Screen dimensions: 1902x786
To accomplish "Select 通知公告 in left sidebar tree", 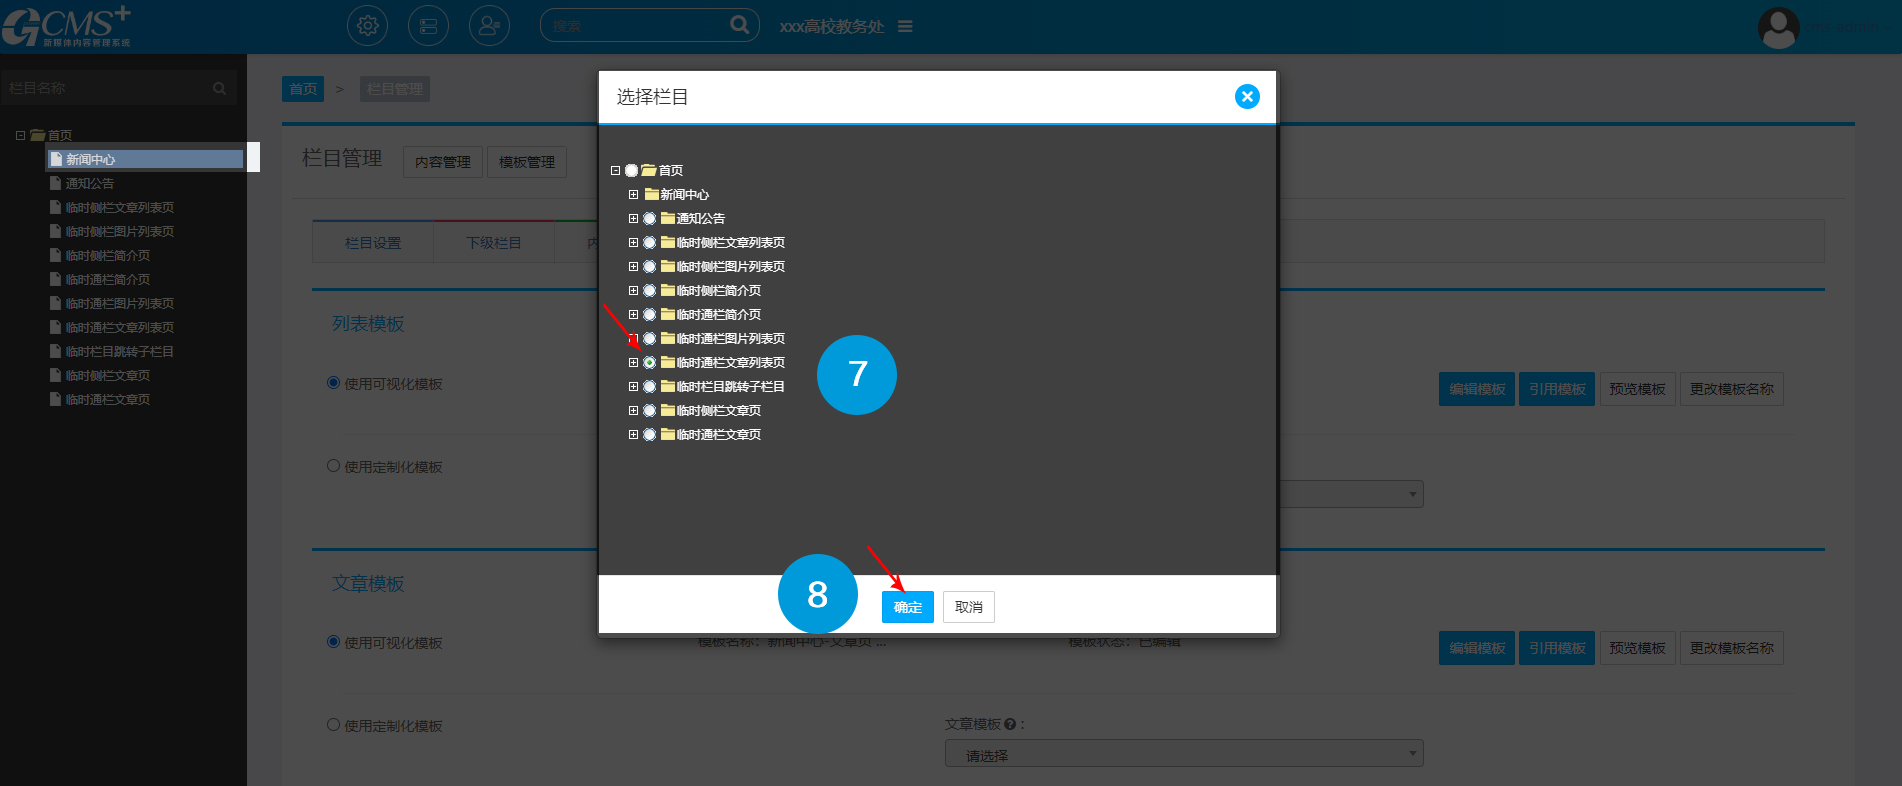I will (x=90, y=184).
